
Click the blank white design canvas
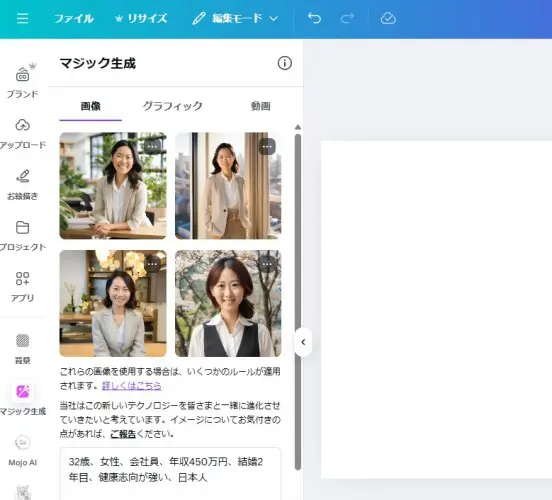(436, 310)
